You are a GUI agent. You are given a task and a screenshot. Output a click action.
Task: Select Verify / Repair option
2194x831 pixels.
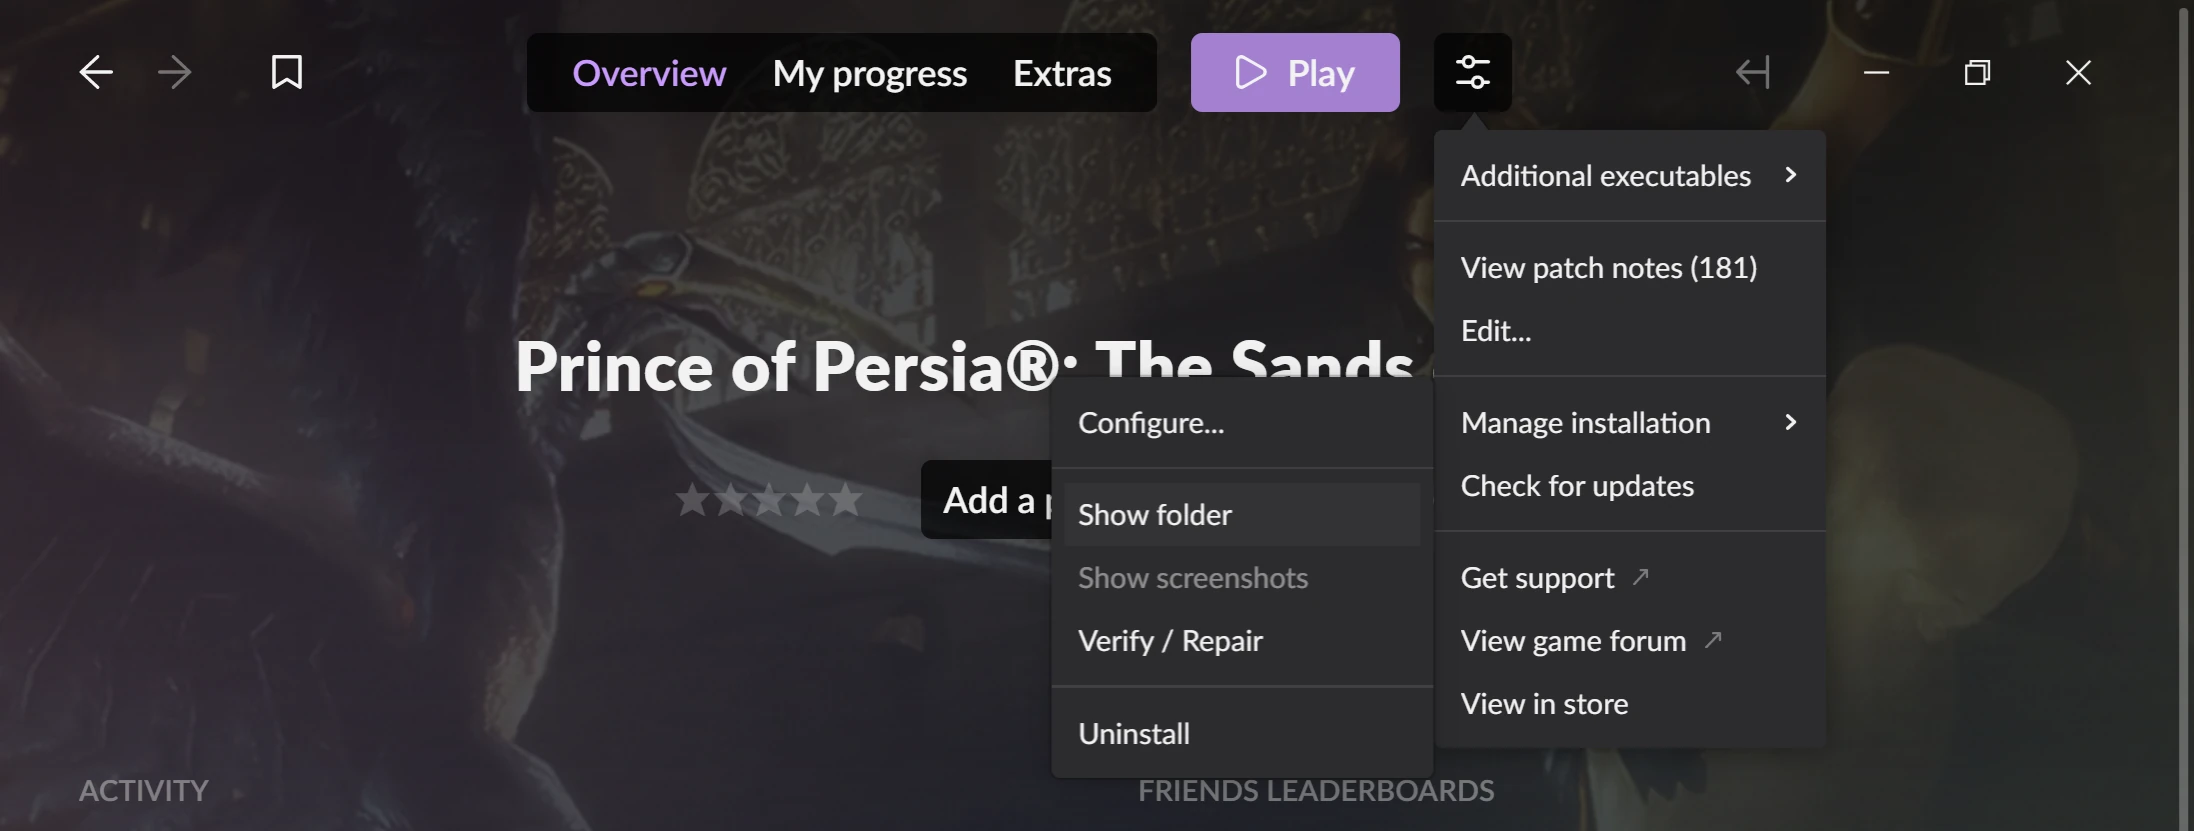1242,640
